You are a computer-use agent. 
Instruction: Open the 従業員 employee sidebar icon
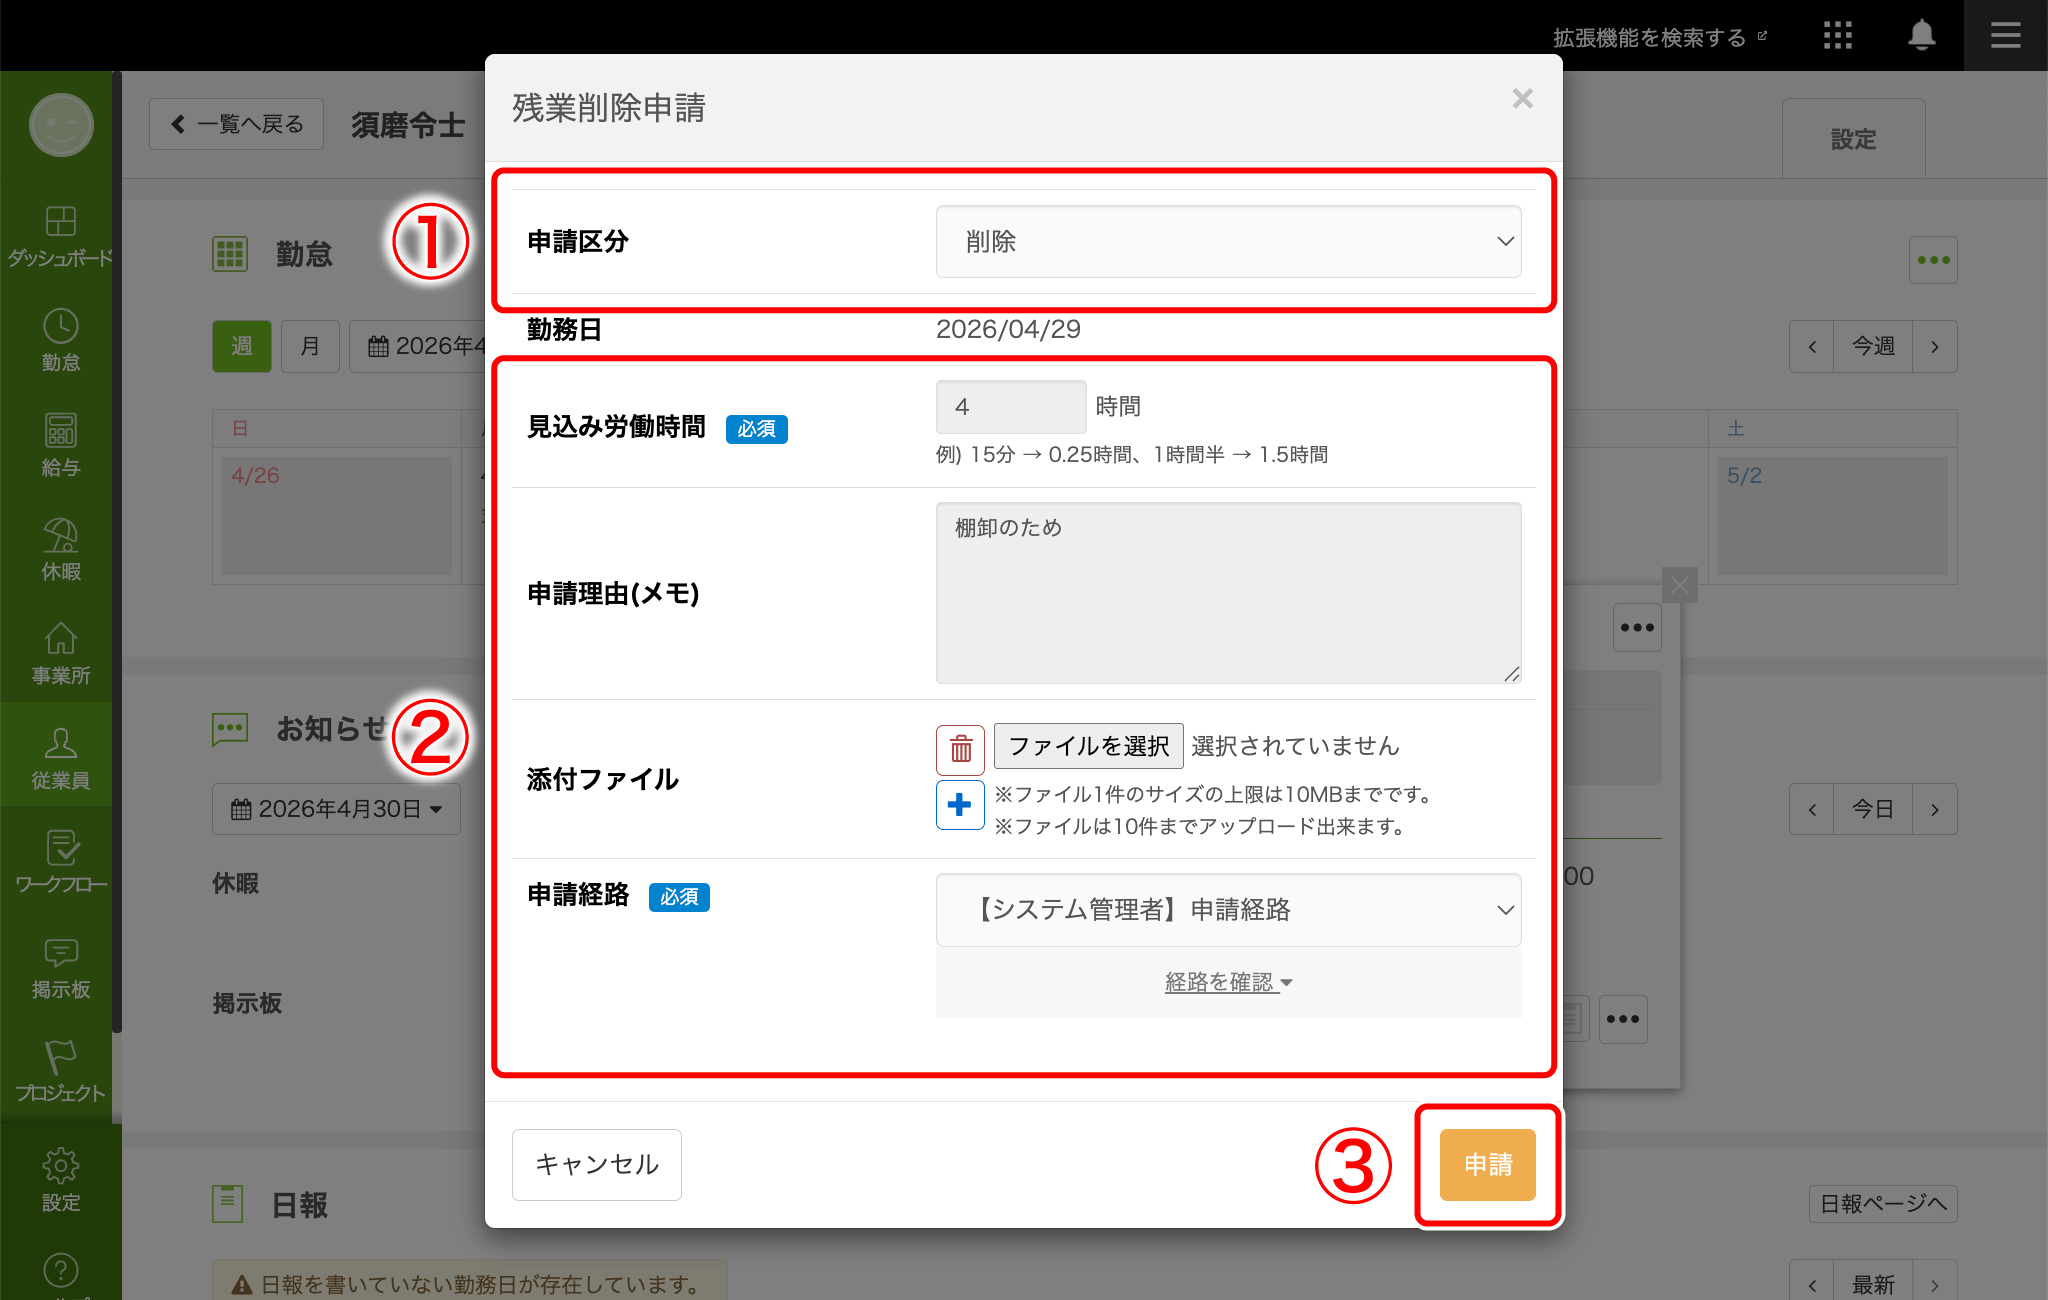coord(60,758)
